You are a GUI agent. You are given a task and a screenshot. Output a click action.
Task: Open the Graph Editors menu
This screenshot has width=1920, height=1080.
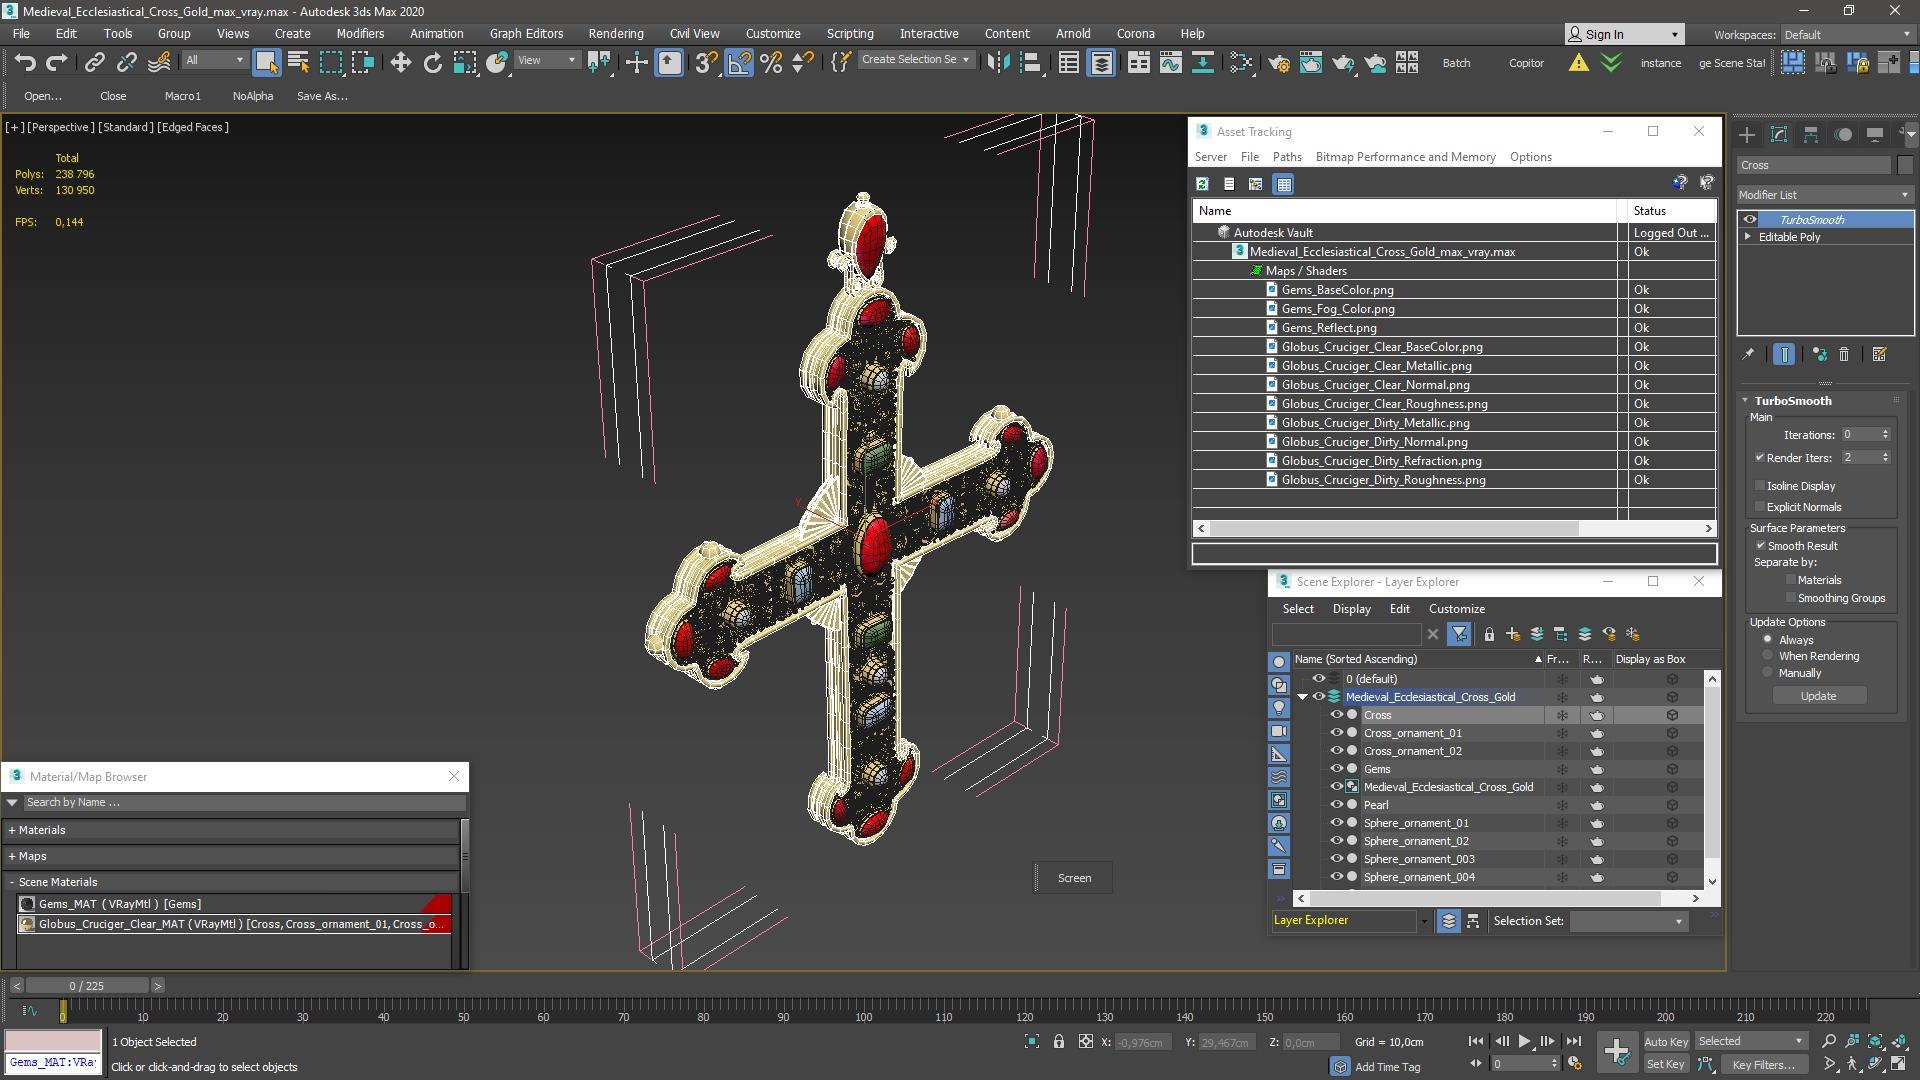tap(526, 33)
